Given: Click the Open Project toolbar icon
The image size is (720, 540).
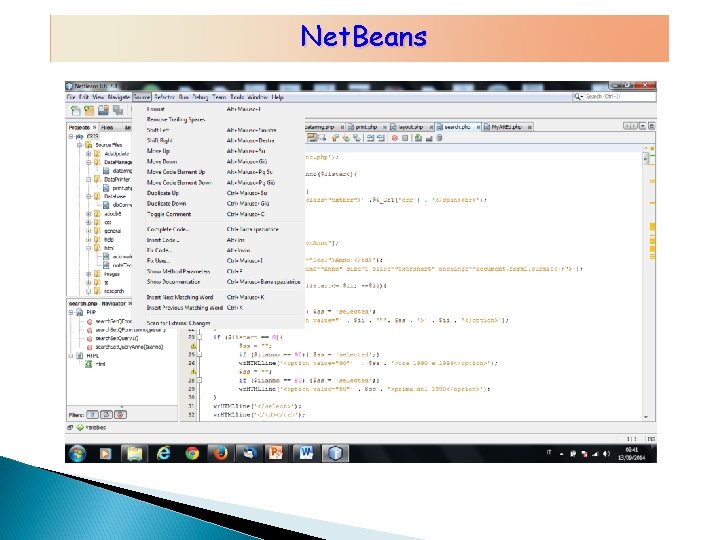Looking at the screenshot, I should [x=103, y=110].
